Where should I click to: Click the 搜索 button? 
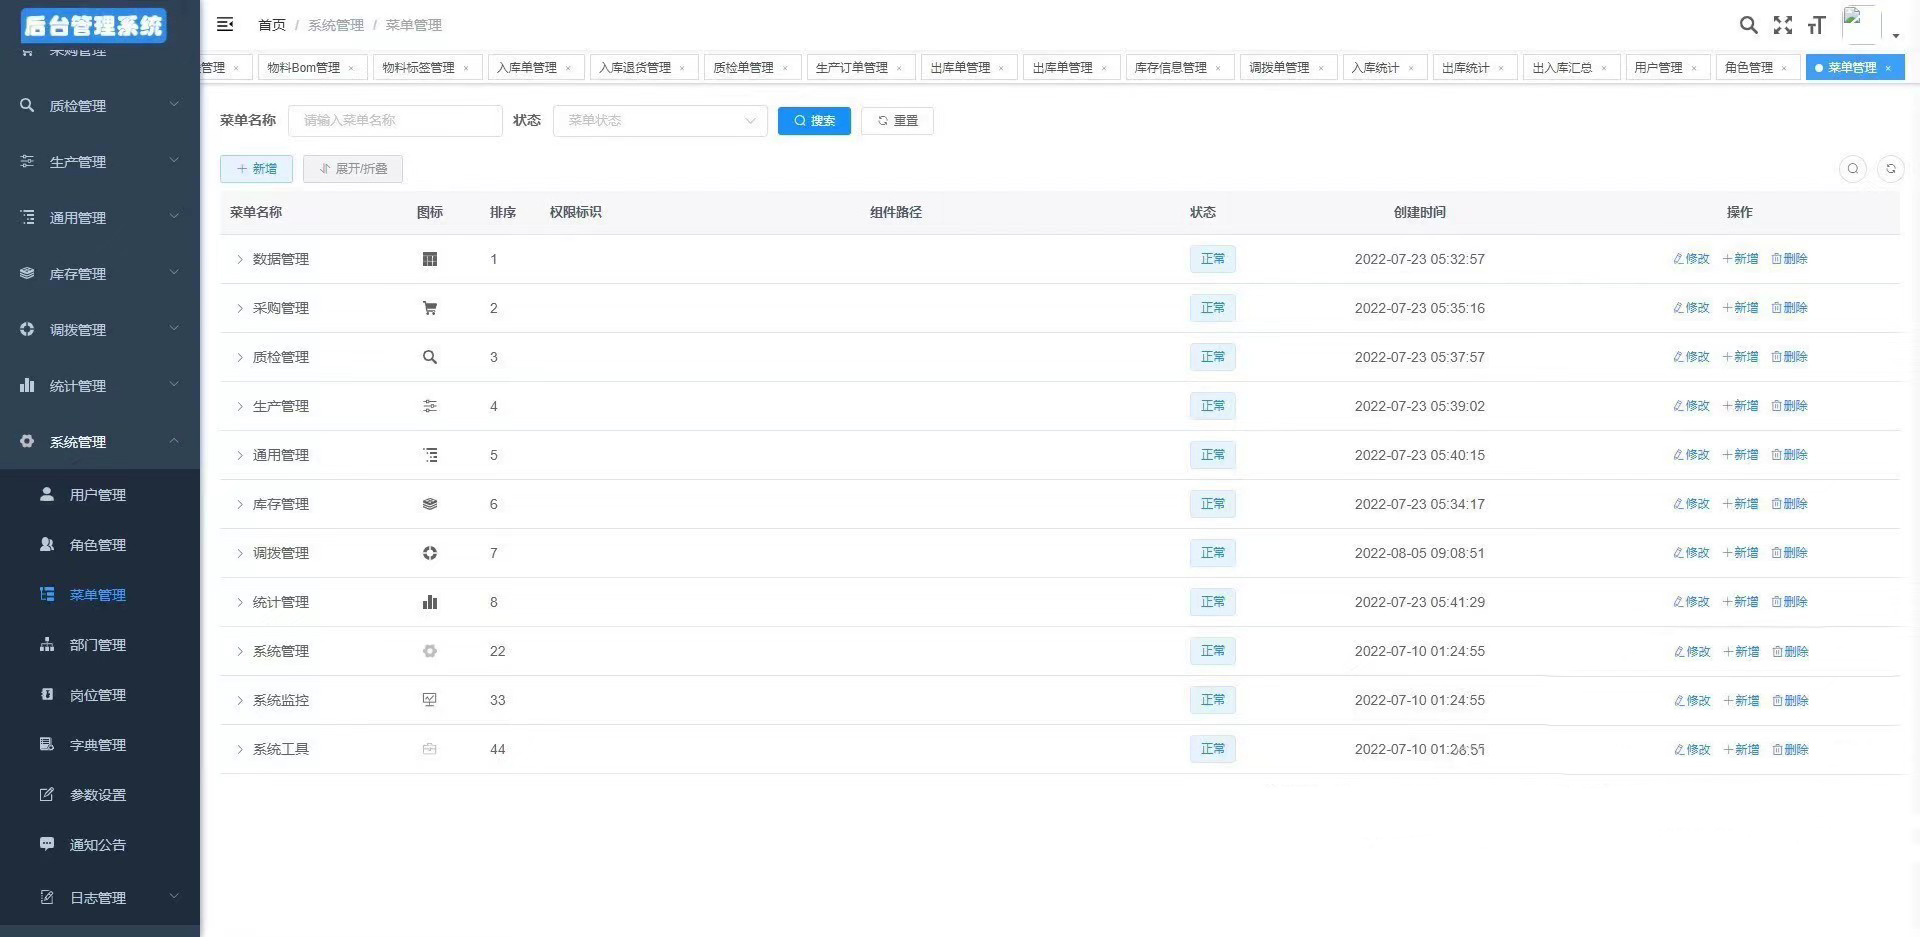click(x=814, y=120)
